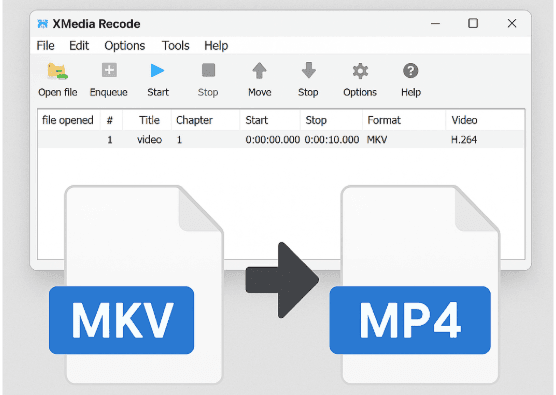This screenshot has width=556, height=395.
Task: Start encoding with the blue play icon
Action: [157, 70]
